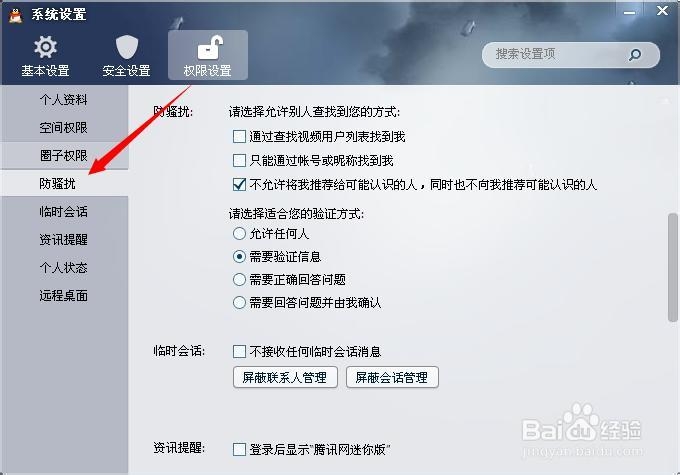
Task: Open the 基本设置 gear icon
Action: coord(45,47)
